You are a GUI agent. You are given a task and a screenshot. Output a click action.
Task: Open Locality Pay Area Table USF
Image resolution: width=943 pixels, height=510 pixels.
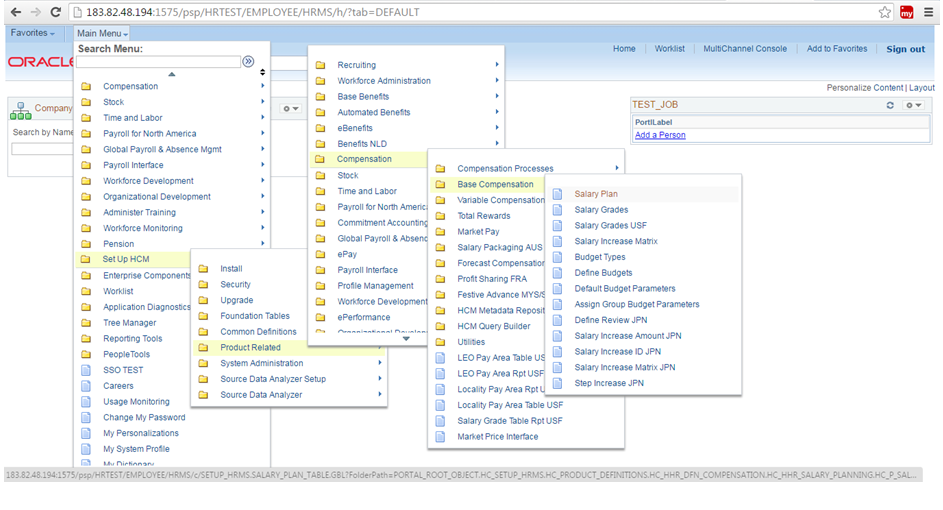[x=510, y=405]
